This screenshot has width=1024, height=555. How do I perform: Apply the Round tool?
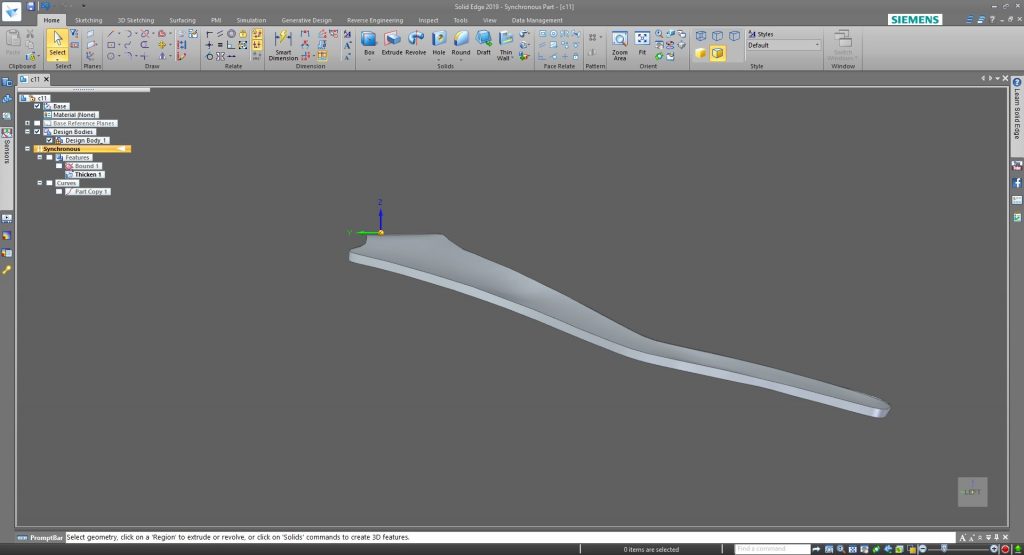tap(461, 42)
